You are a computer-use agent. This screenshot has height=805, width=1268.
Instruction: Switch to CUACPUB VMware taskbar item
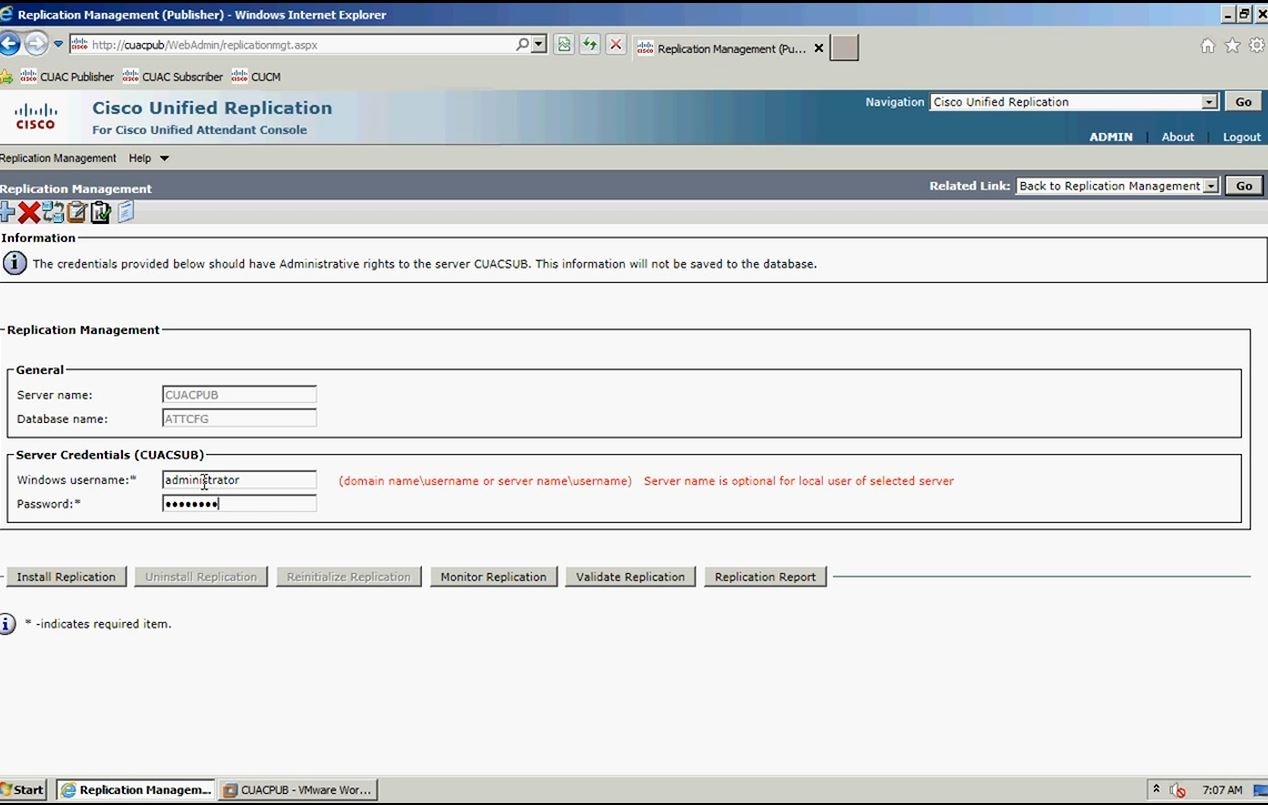pyautogui.click(x=298, y=790)
